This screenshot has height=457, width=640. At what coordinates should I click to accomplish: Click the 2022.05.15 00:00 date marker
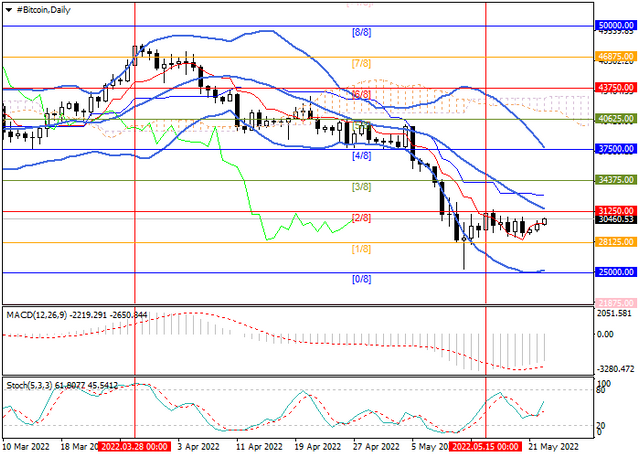[485, 446]
